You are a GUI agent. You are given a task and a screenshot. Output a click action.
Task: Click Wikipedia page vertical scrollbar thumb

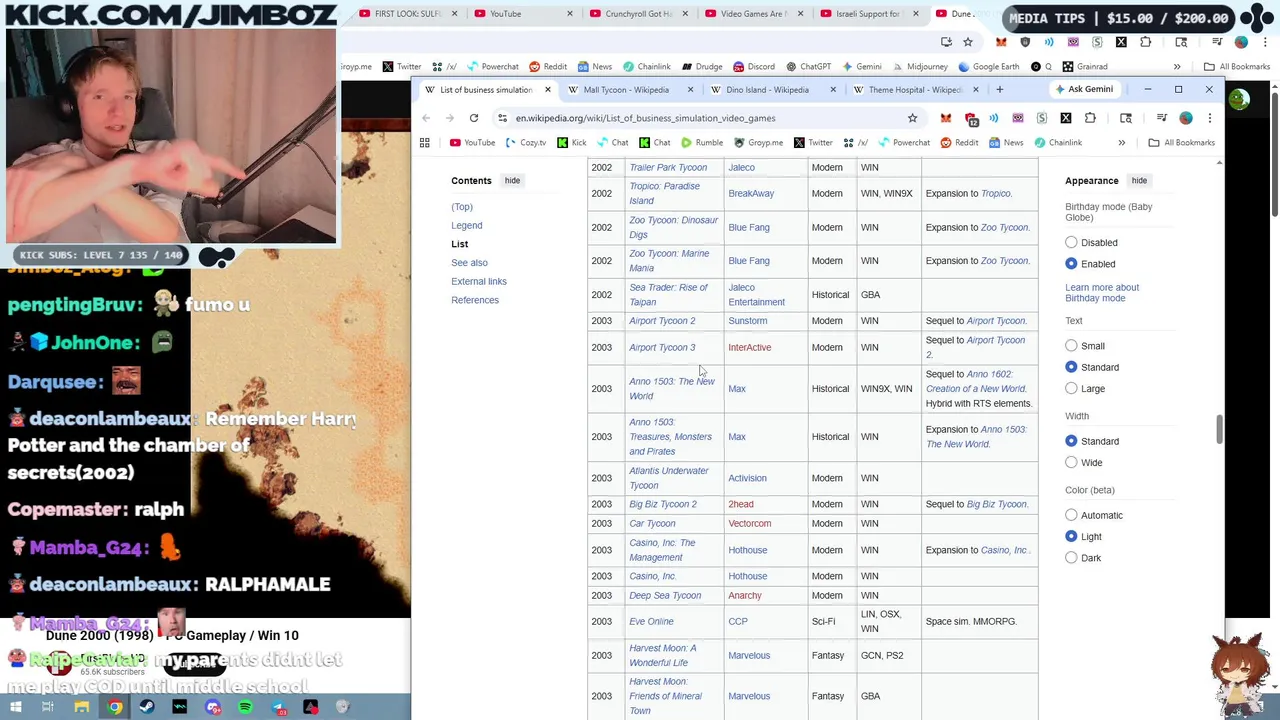[x=1219, y=430]
